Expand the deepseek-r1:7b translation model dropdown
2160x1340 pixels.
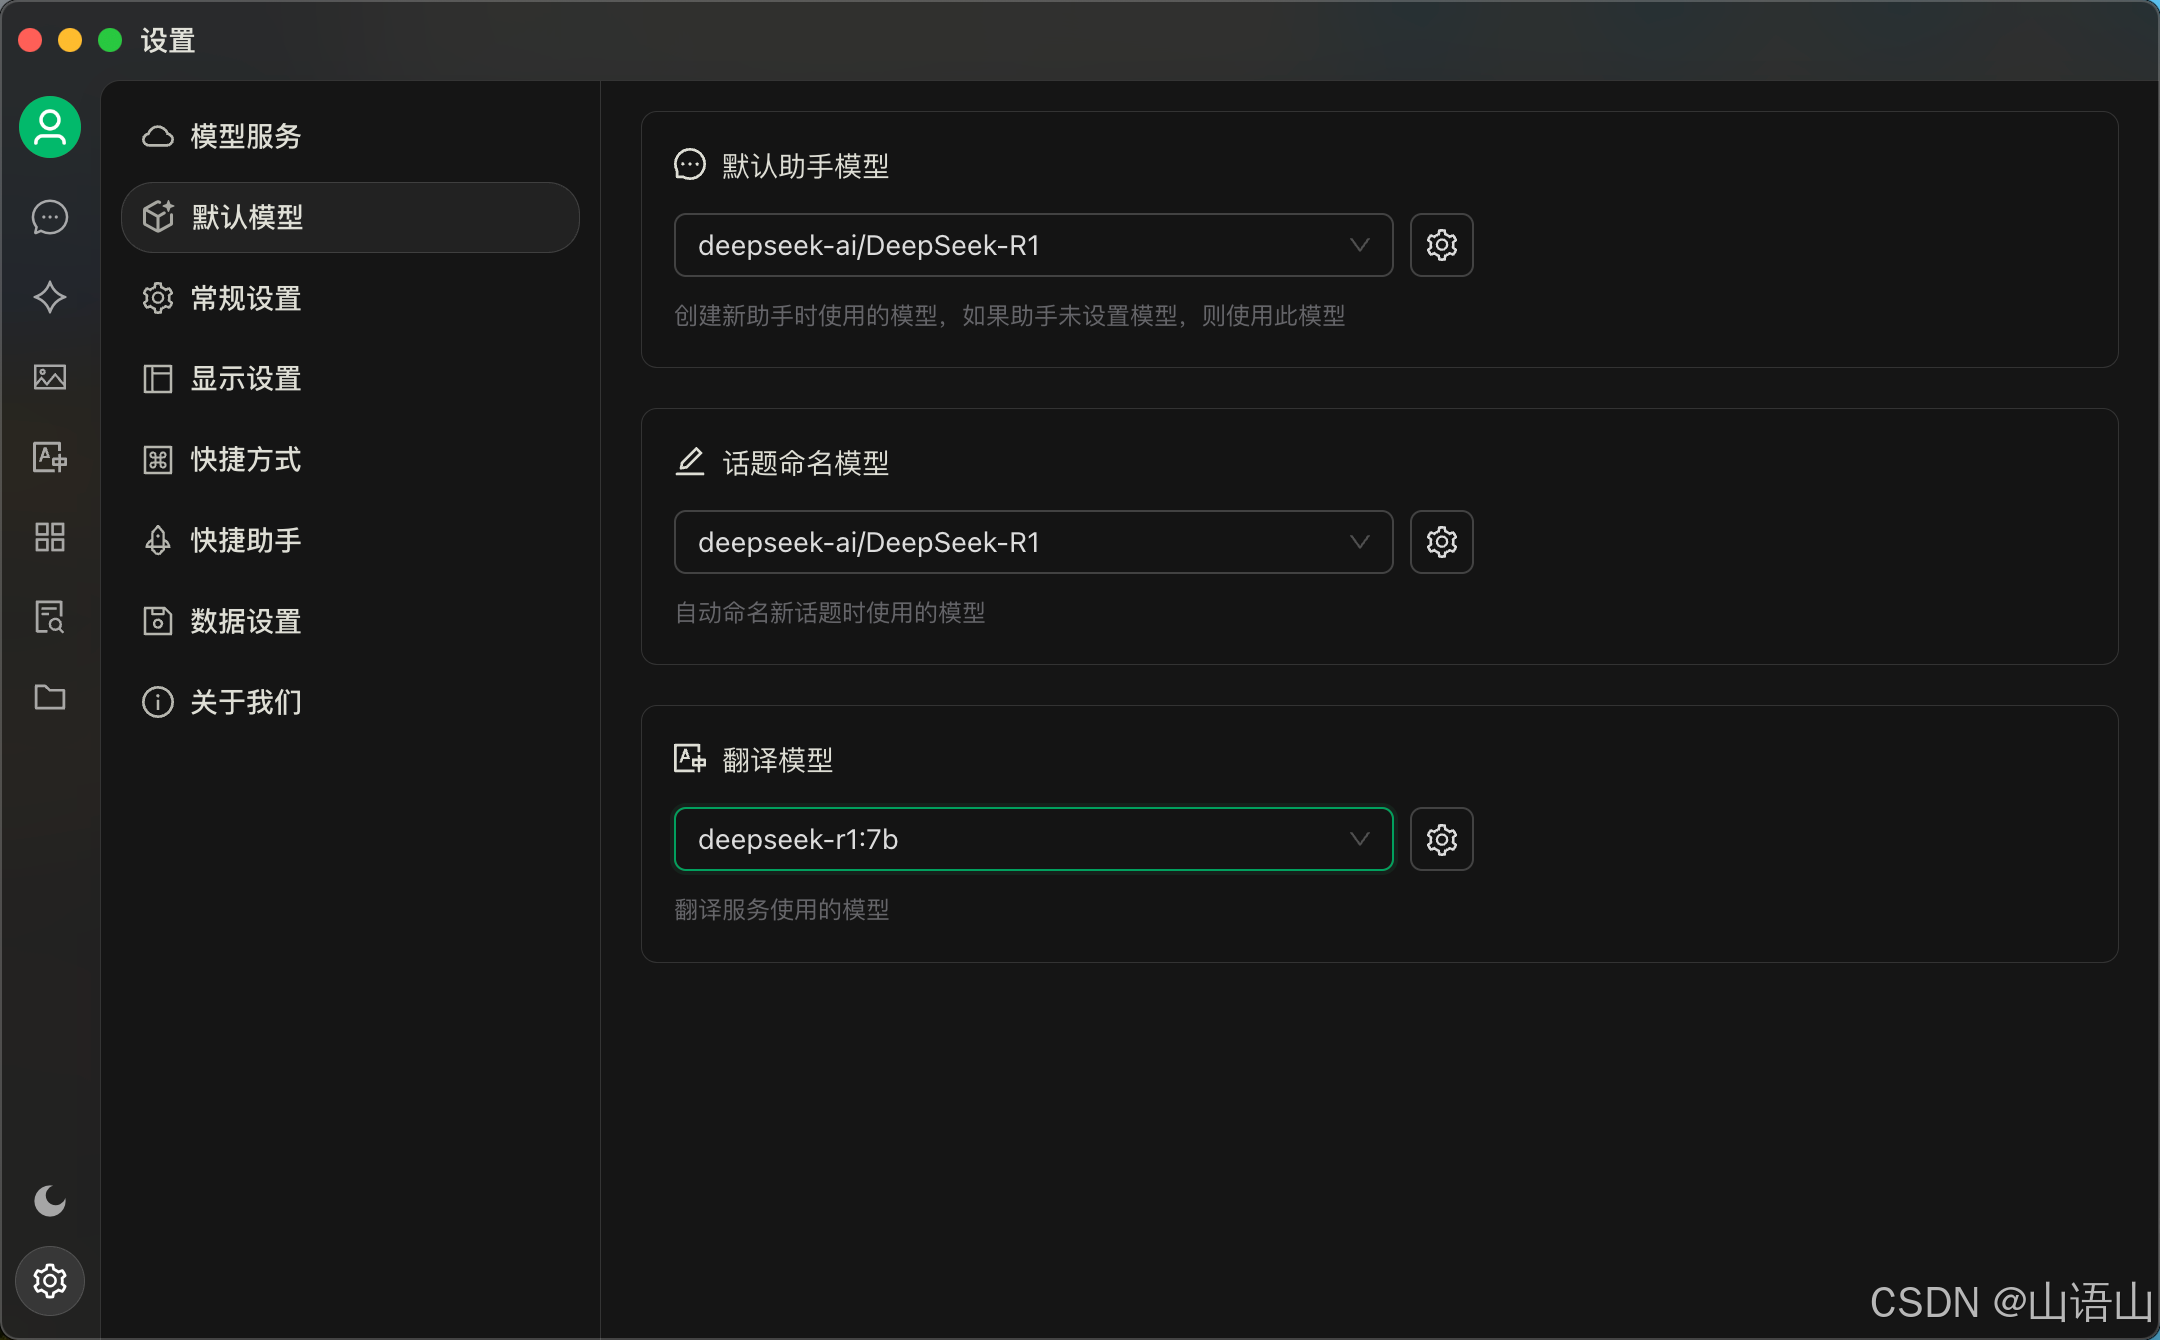point(1033,839)
